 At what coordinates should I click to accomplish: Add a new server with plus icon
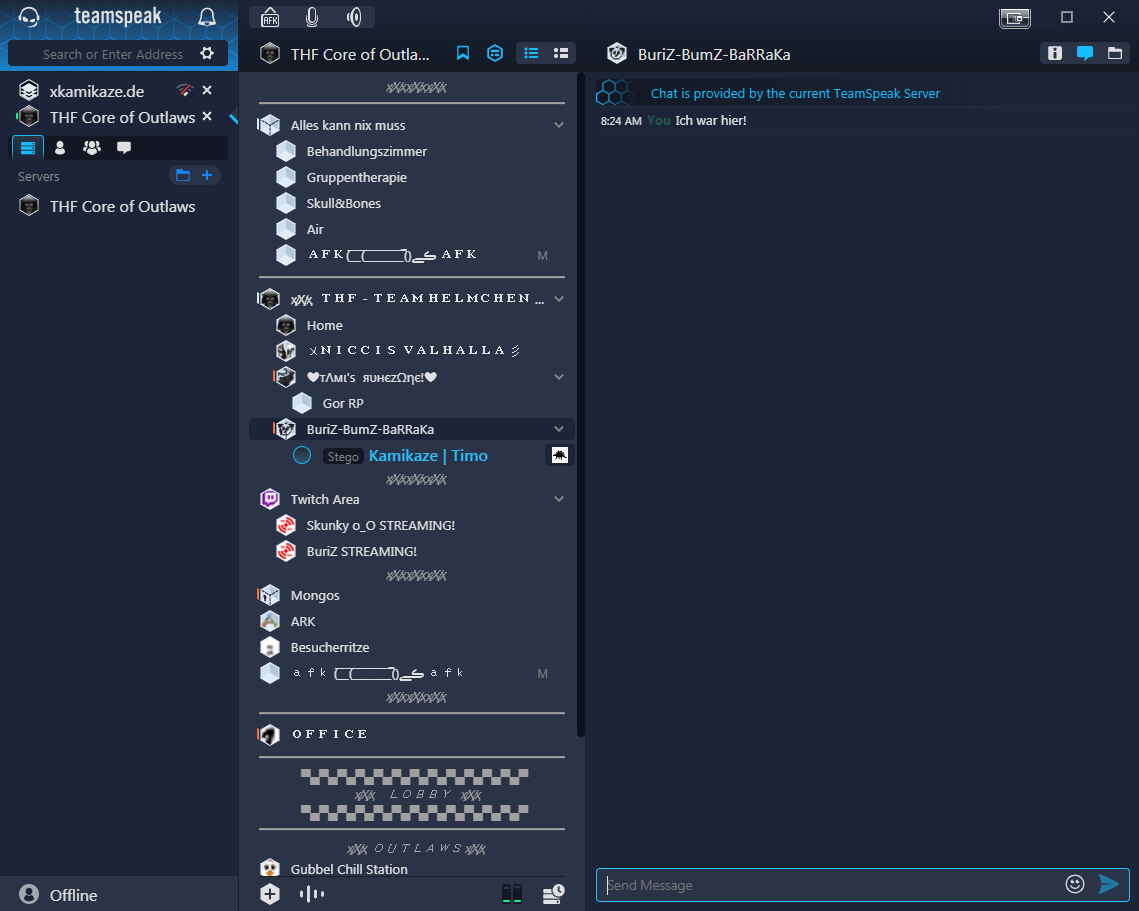207,175
